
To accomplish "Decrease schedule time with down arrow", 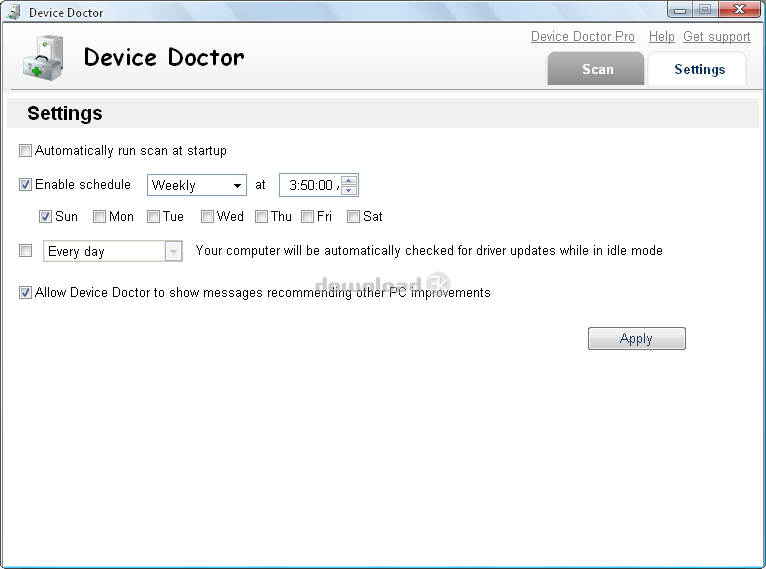I will pyautogui.click(x=349, y=190).
